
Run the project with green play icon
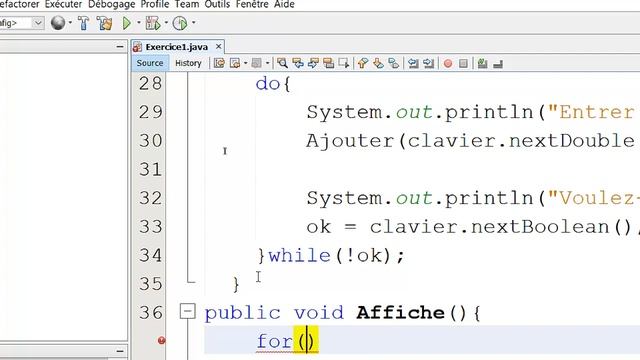tap(127, 23)
